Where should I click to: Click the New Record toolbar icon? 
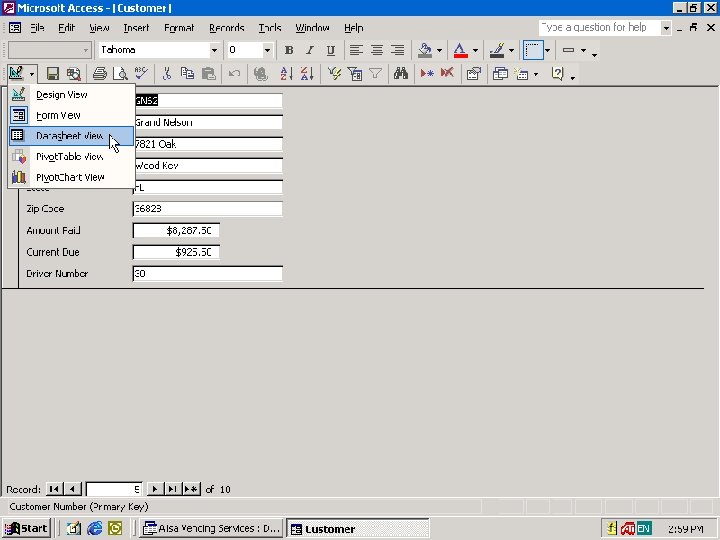[x=427, y=73]
